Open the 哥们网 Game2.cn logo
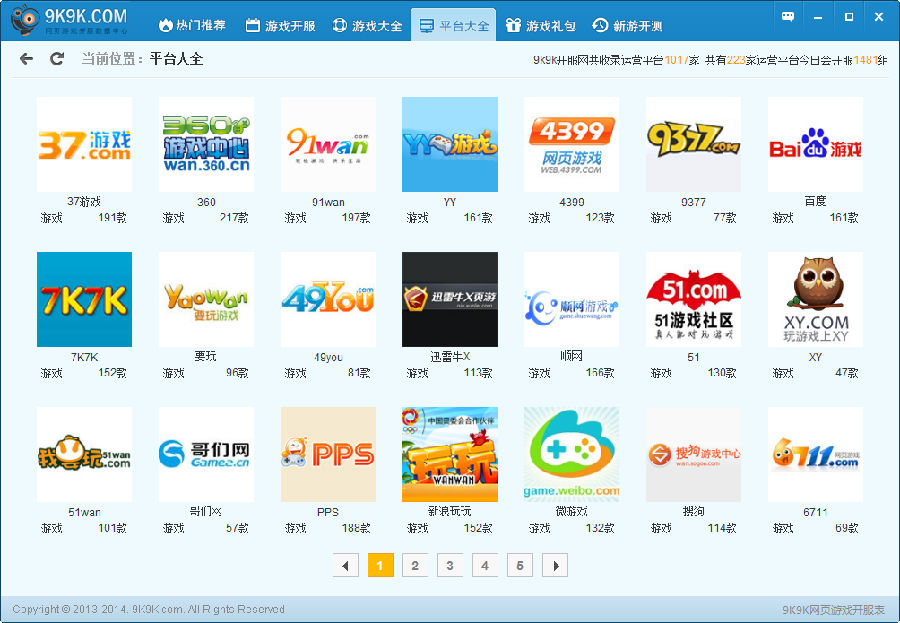 click(206, 454)
